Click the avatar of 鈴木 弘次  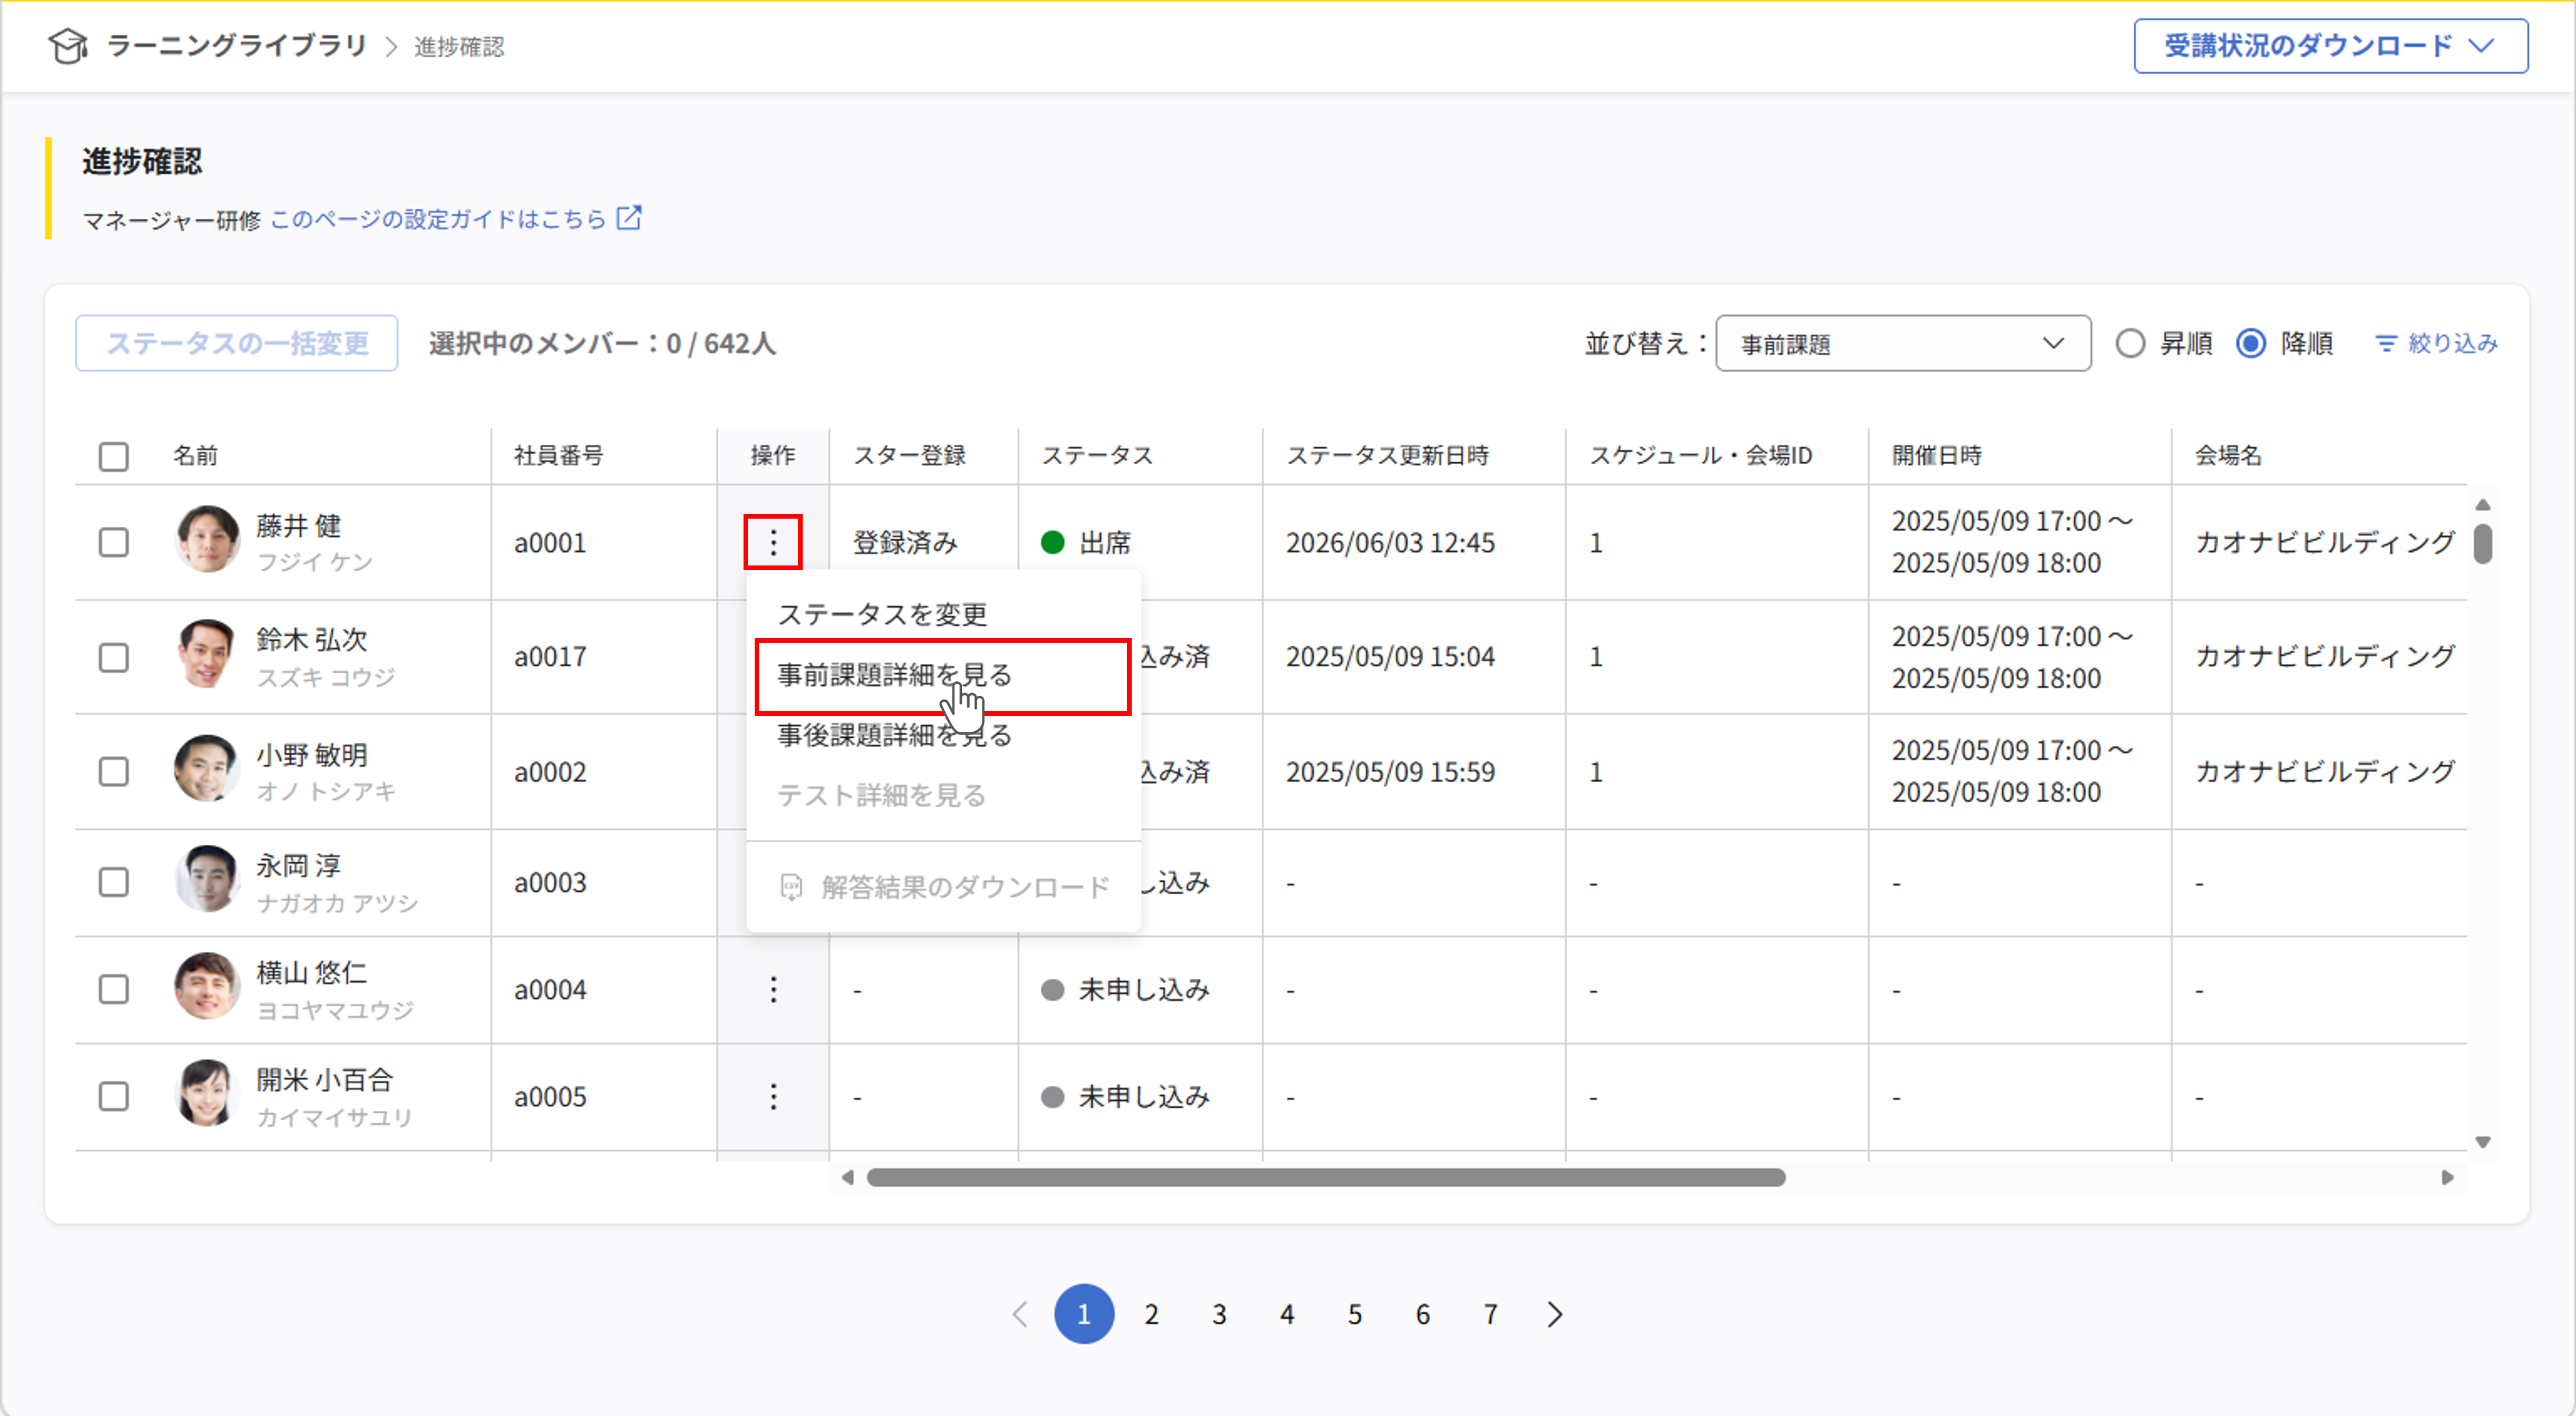coord(207,653)
